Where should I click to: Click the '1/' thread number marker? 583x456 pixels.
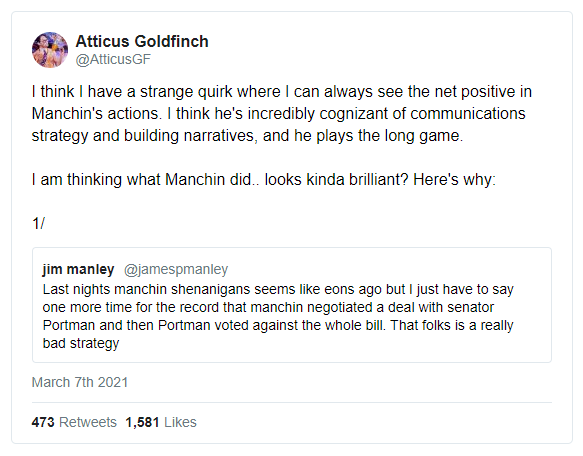click(x=38, y=224)
